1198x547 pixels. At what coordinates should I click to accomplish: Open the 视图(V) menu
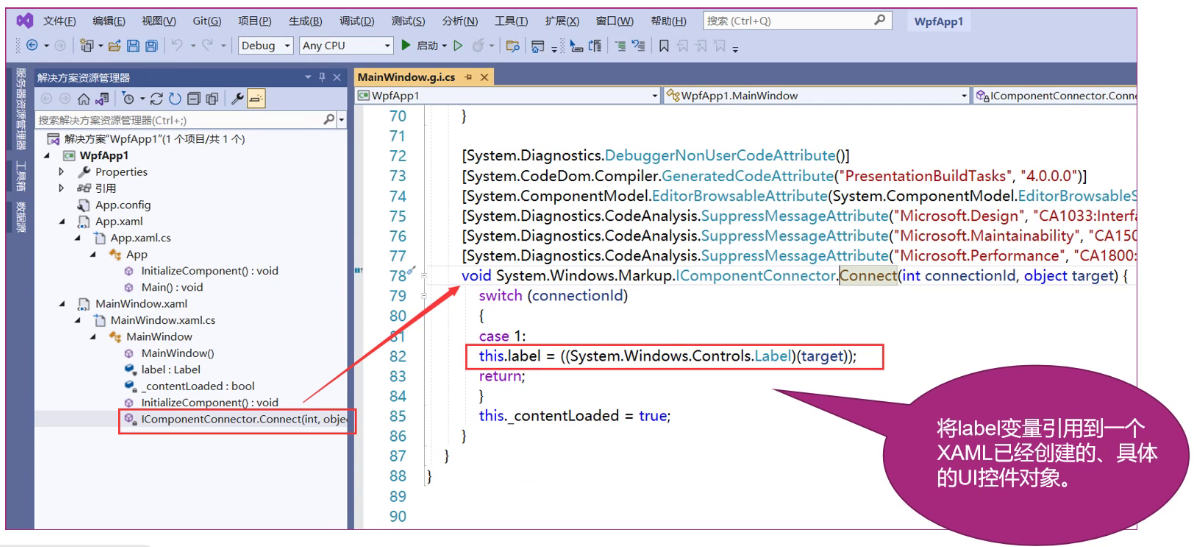(158, 21)
